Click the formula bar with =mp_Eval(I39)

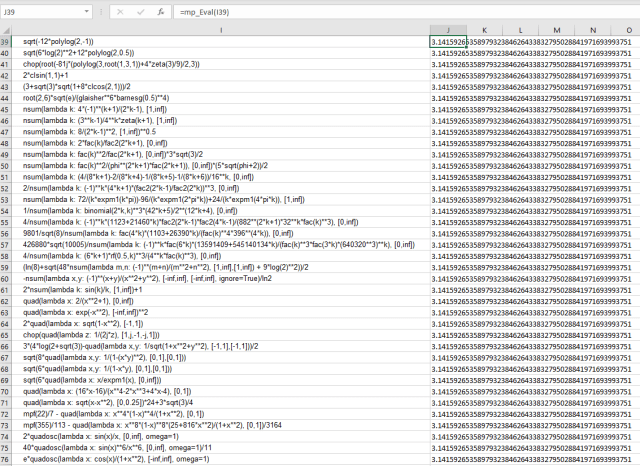point(400,10)
